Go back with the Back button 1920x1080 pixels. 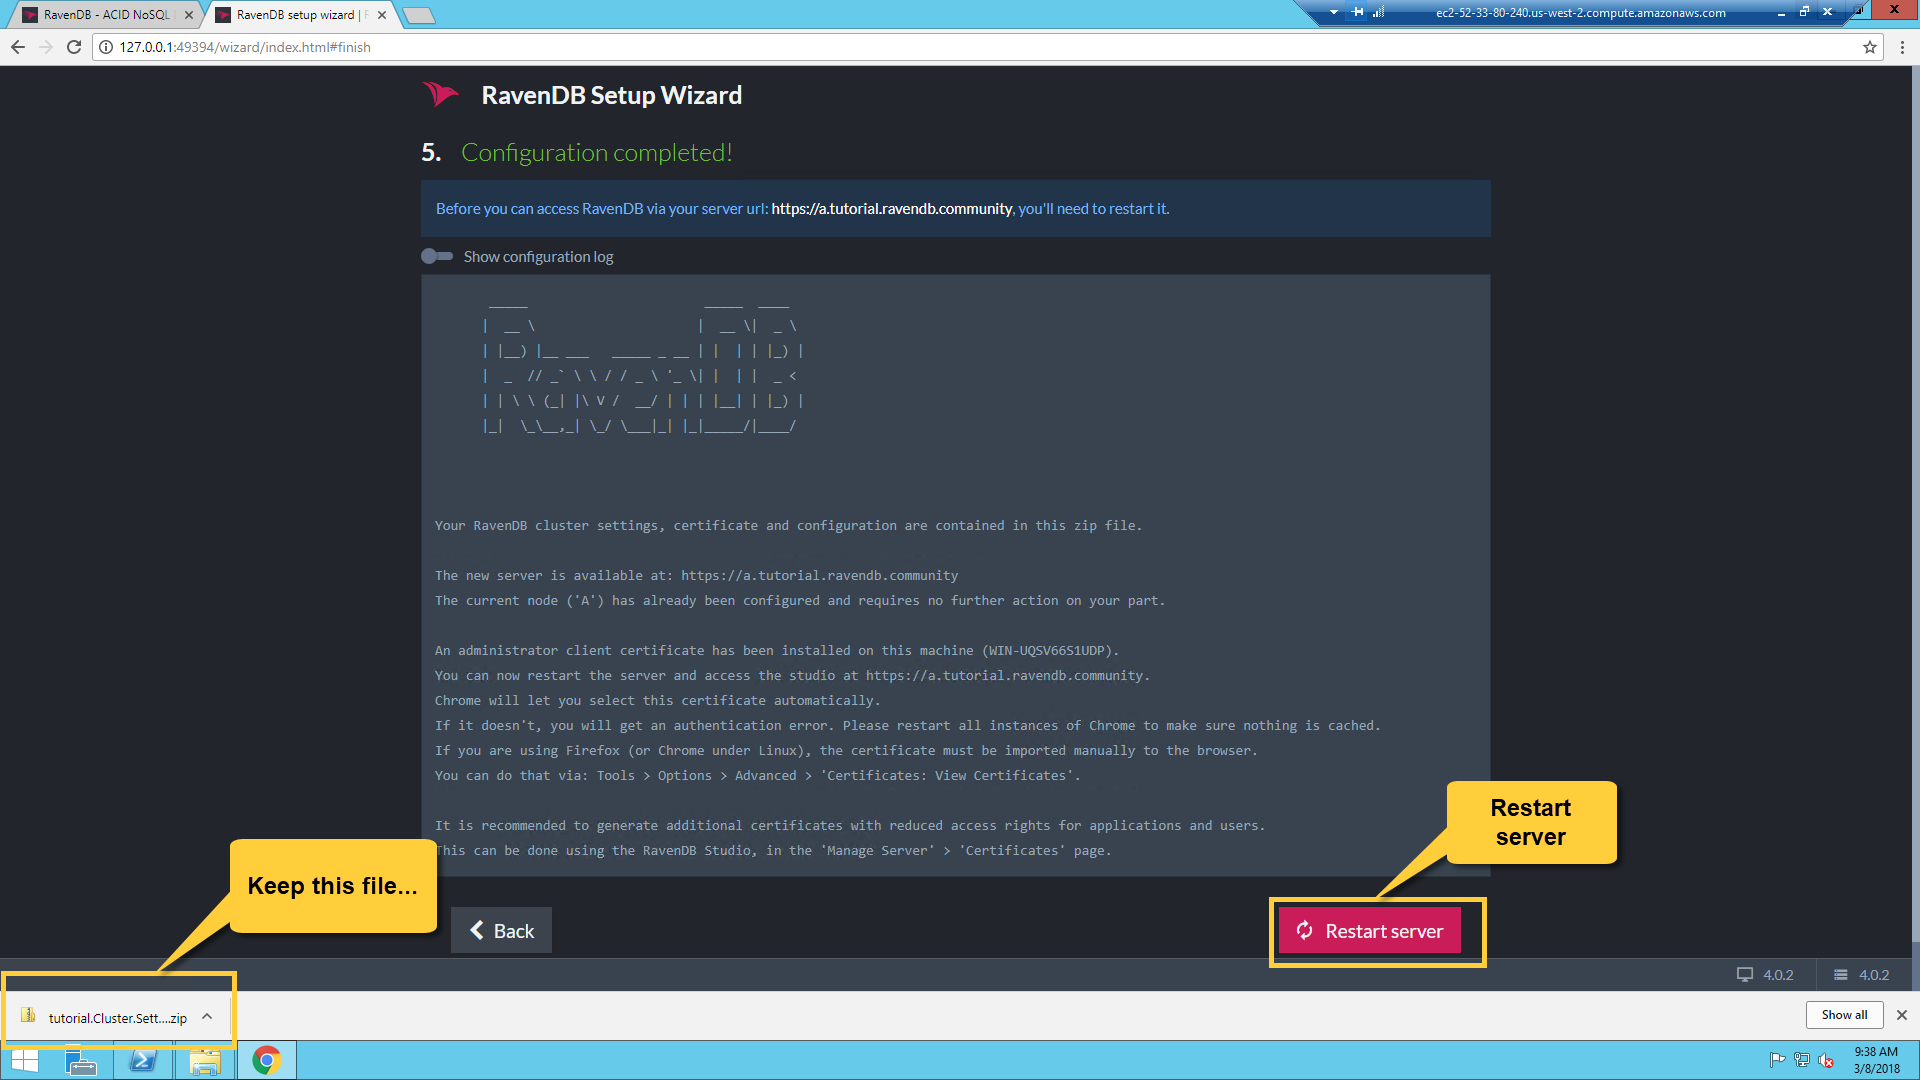[x=501, y=931]
